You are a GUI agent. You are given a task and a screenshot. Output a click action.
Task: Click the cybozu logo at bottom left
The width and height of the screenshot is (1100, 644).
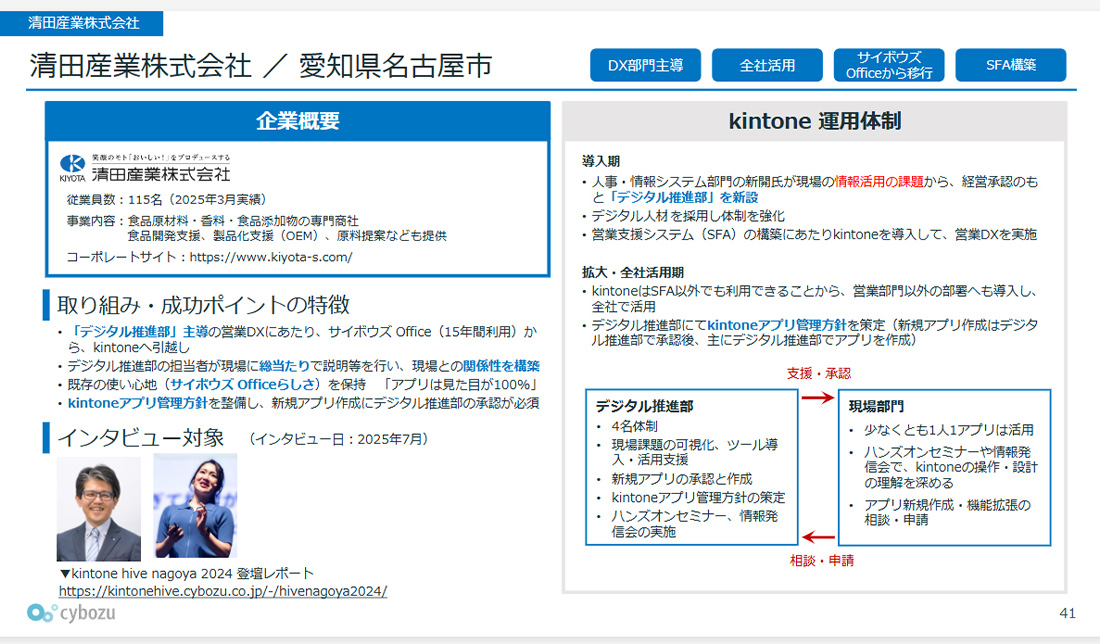71,612
